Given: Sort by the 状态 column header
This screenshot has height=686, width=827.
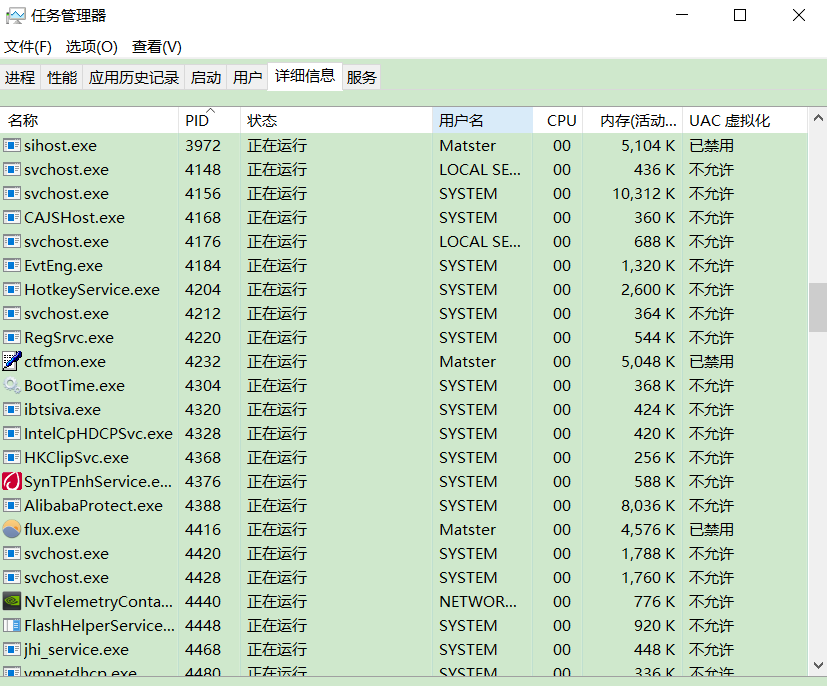Looking at the screenshot, I should click(336, 120).
